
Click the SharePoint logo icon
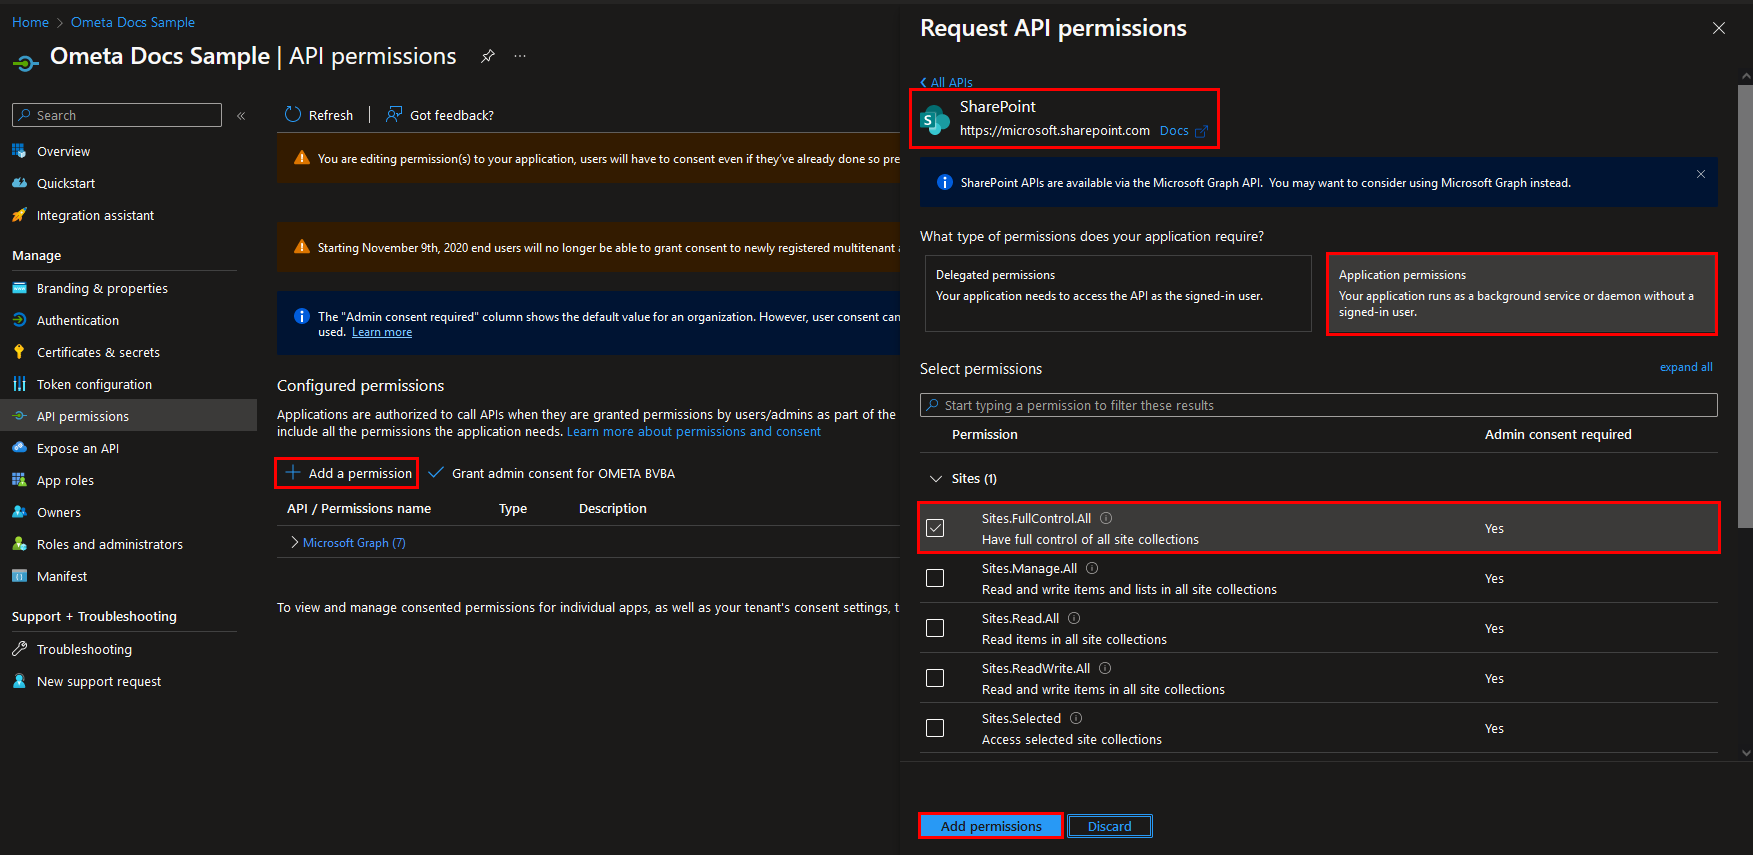pos(934,120)
